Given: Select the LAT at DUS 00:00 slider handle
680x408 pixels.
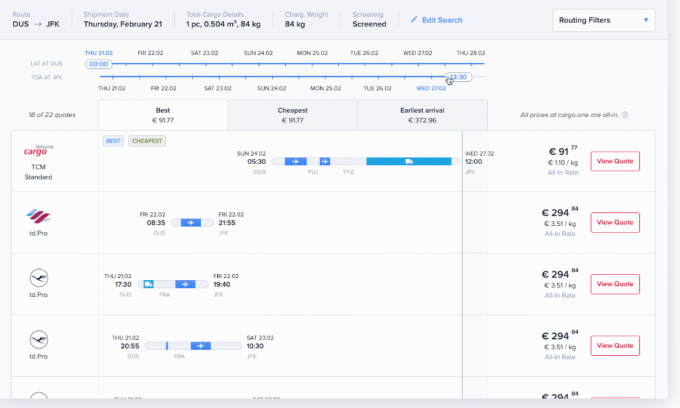Looking at the screenshot, I should point(99,64).
